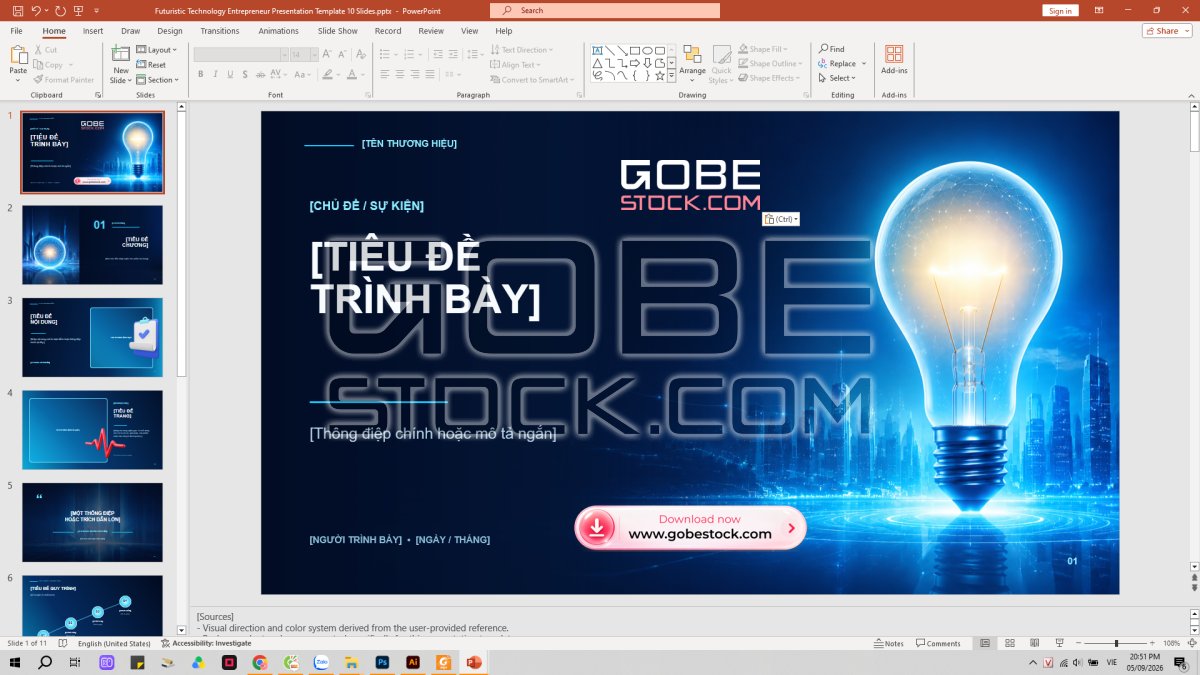
Task: Toggle text Shadow formatting
Action: point(247,74)
